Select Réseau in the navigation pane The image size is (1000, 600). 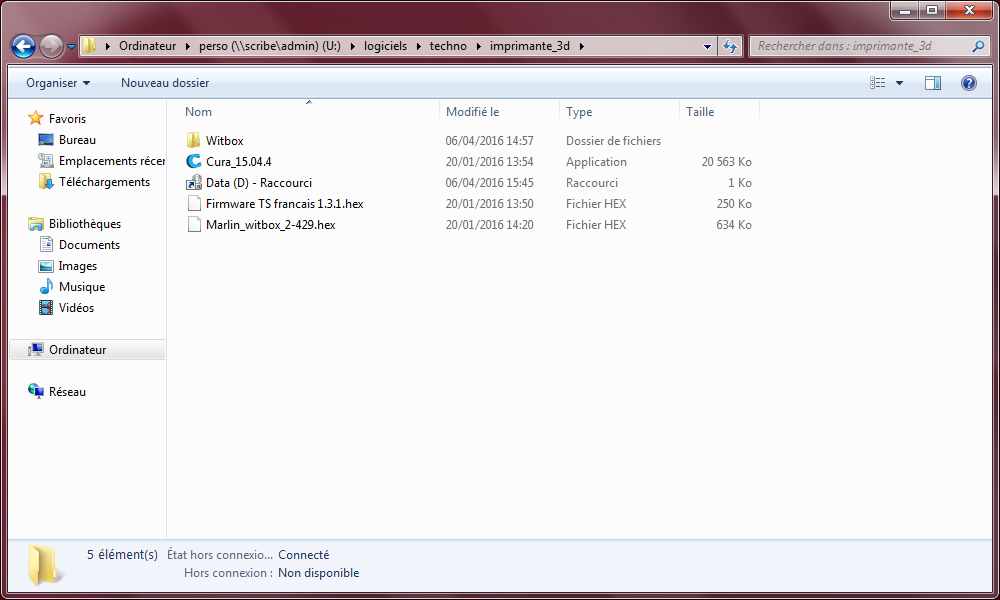pos(67,392)
